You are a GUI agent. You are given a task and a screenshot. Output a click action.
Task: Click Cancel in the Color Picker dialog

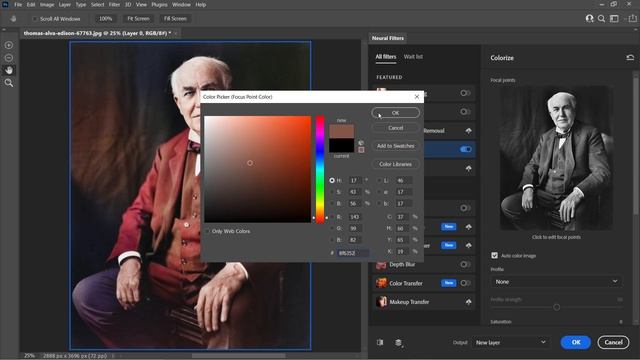[x=396, y=128]
